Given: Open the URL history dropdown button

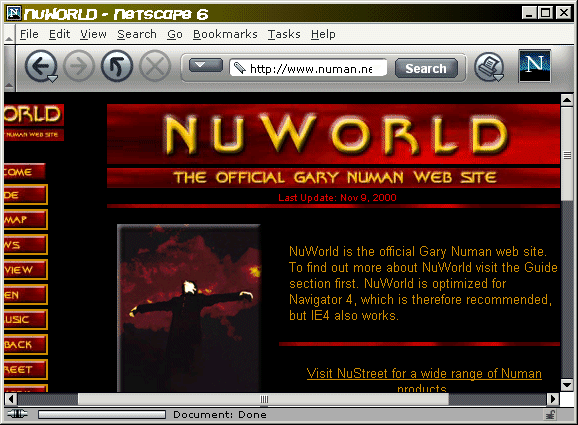Looking at the screenshot, I should [x=206, y=65].
